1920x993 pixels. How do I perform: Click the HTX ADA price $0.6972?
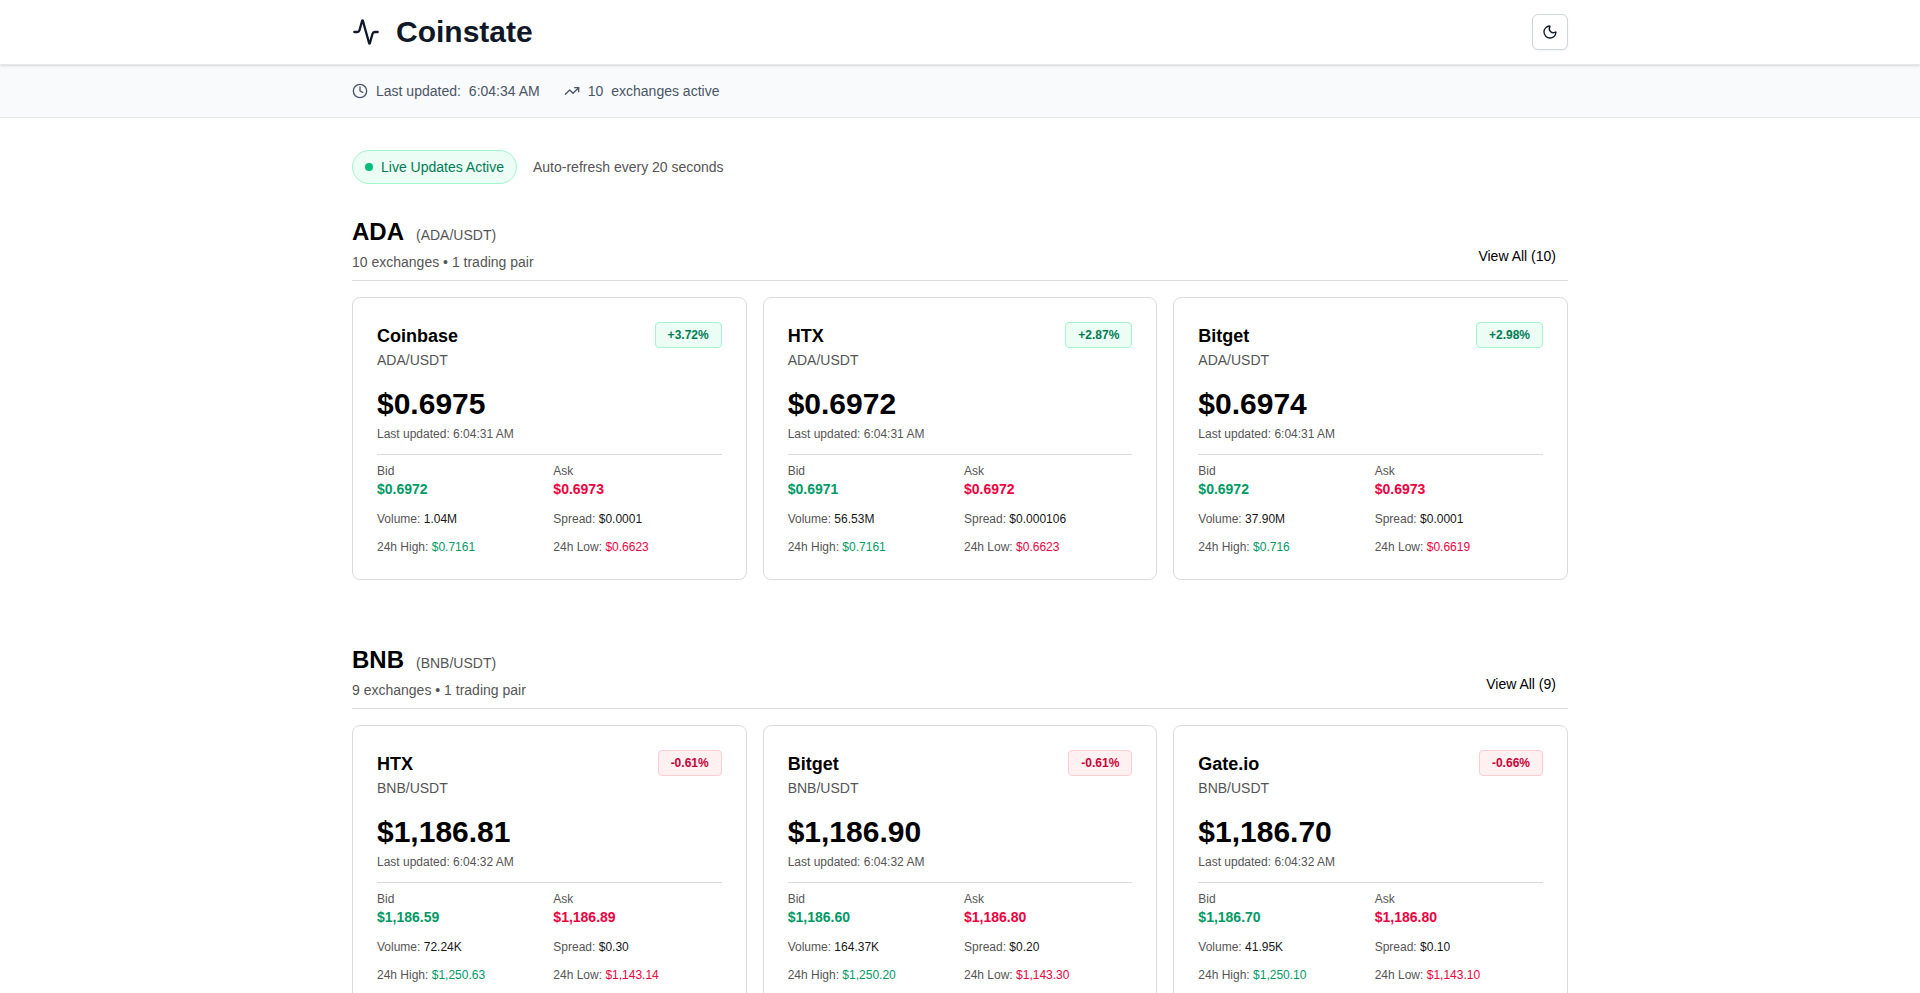point(841,404)
